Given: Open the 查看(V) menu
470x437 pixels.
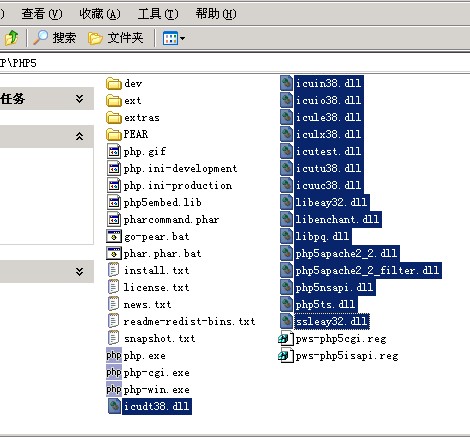Looking at the screenshot, I should tap(41, 14).
